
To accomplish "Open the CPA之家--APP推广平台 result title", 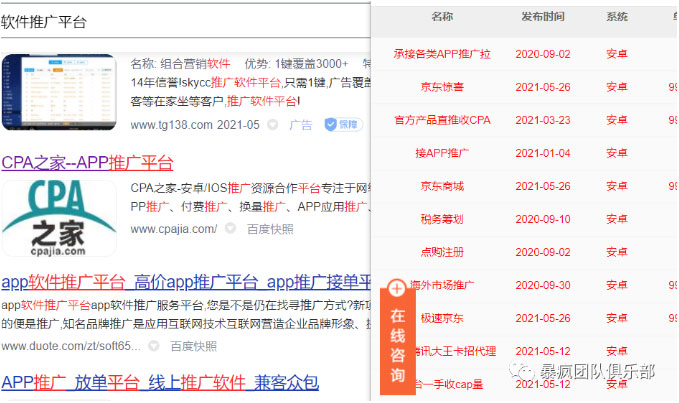I will click(x=87, y=163).
